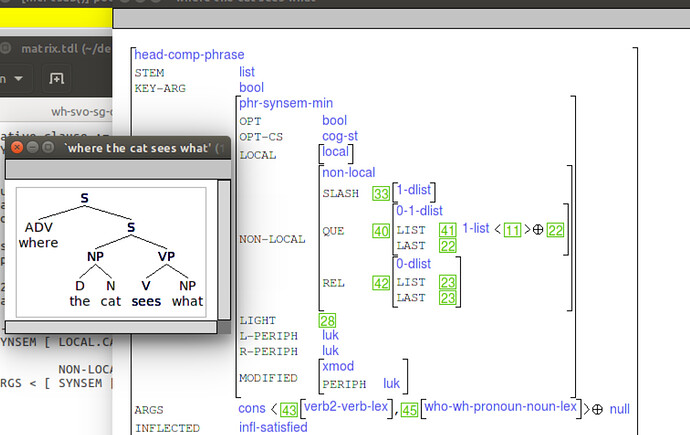This screenshot has height=435, width=690.
Task: Click the 'bool' value of KEY-ARG
Action: pyautogui.click(x=251, y=88)
